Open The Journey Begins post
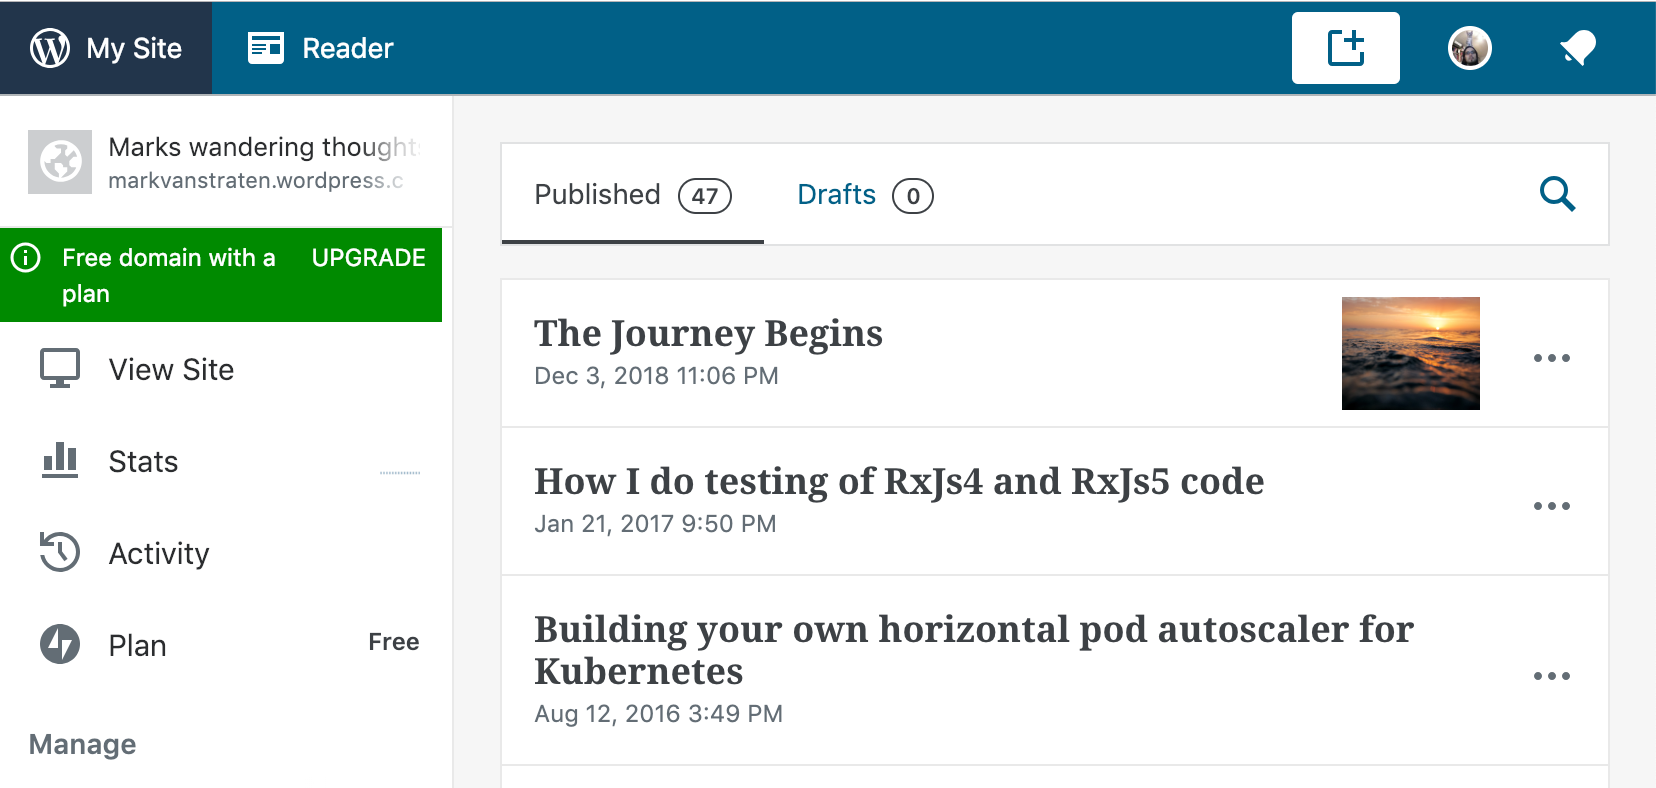Viewport: 1656px width, 788px height. (708, 333)
